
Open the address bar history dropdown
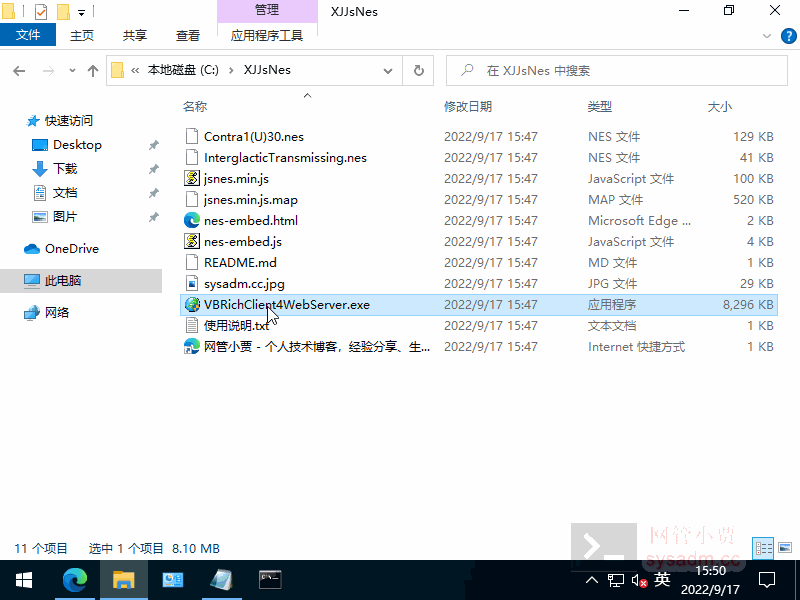(x=388, y=70)
